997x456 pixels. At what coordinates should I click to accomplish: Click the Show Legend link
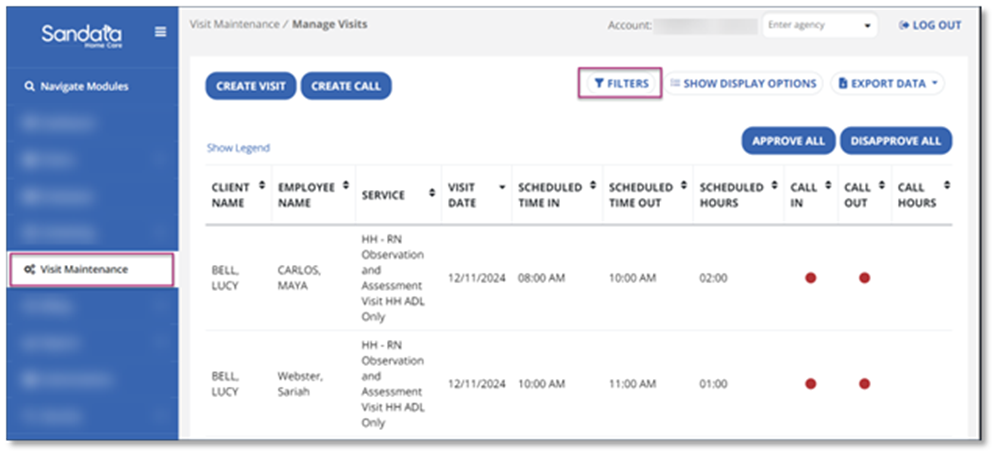click(238, 148)
